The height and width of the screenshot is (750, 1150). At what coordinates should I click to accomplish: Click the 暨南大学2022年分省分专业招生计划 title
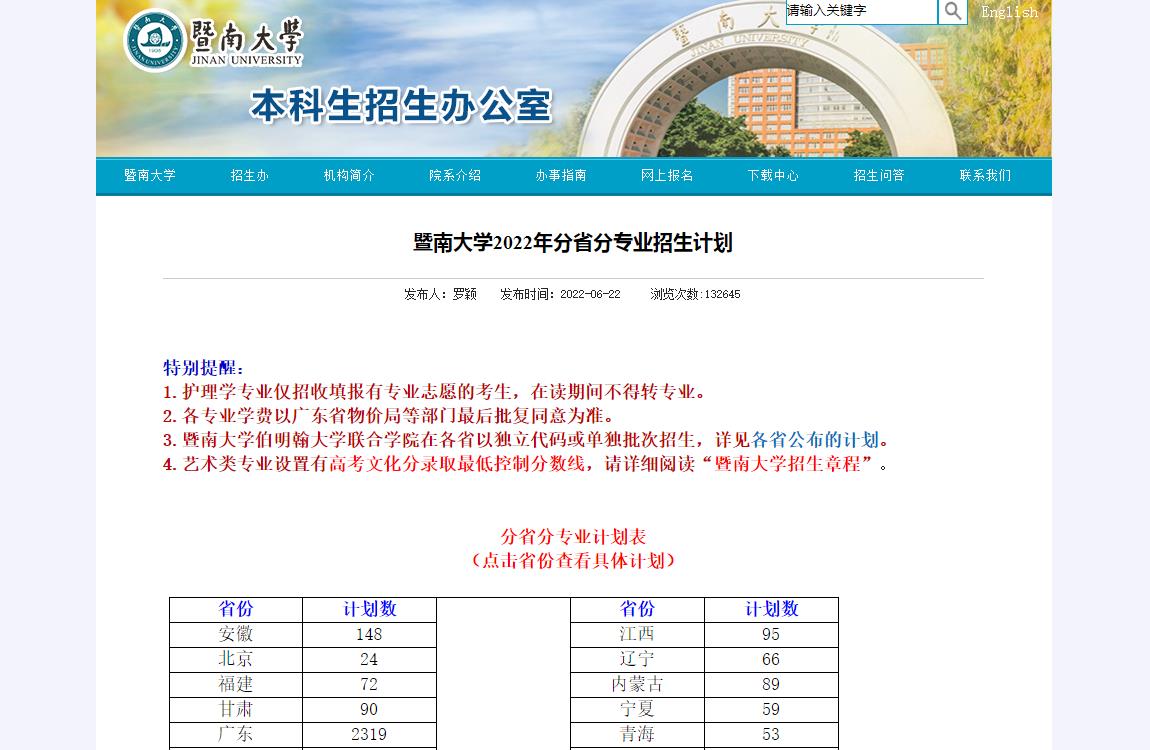[x=573, y=243]
